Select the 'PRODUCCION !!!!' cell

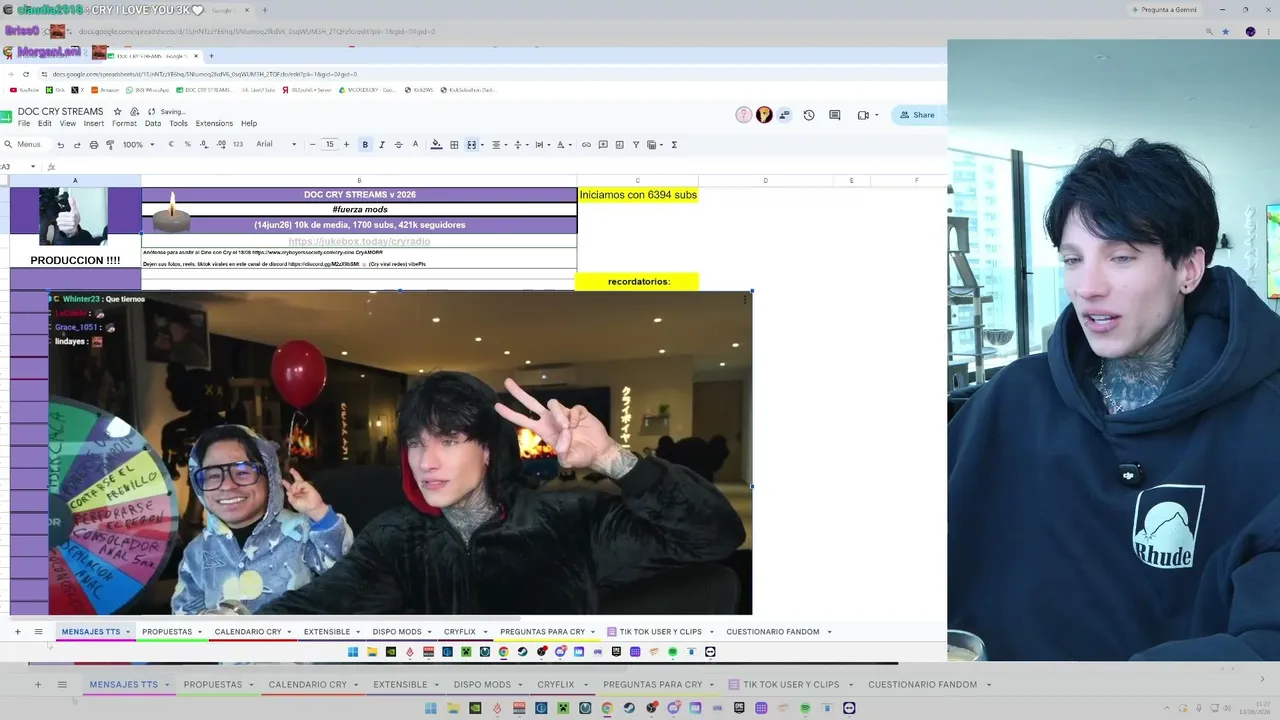(x=75, y=261)
